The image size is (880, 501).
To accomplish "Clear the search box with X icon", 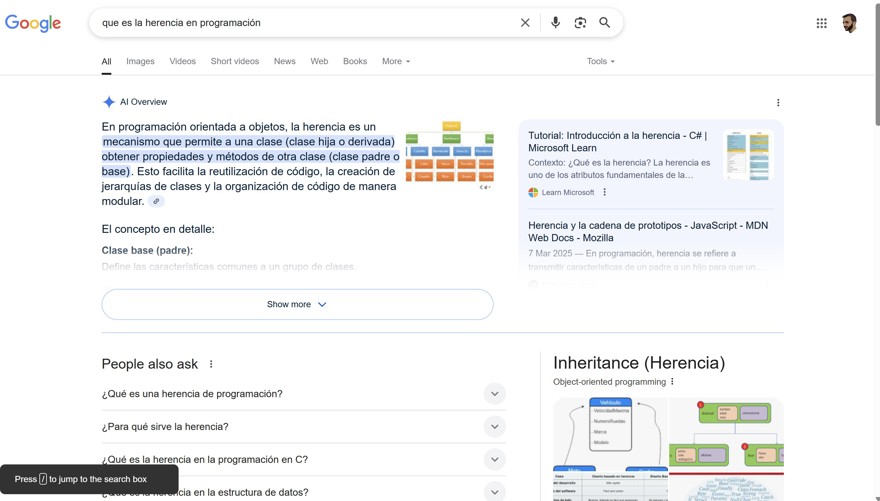I will pyautogui.click(x=525, y=23).
